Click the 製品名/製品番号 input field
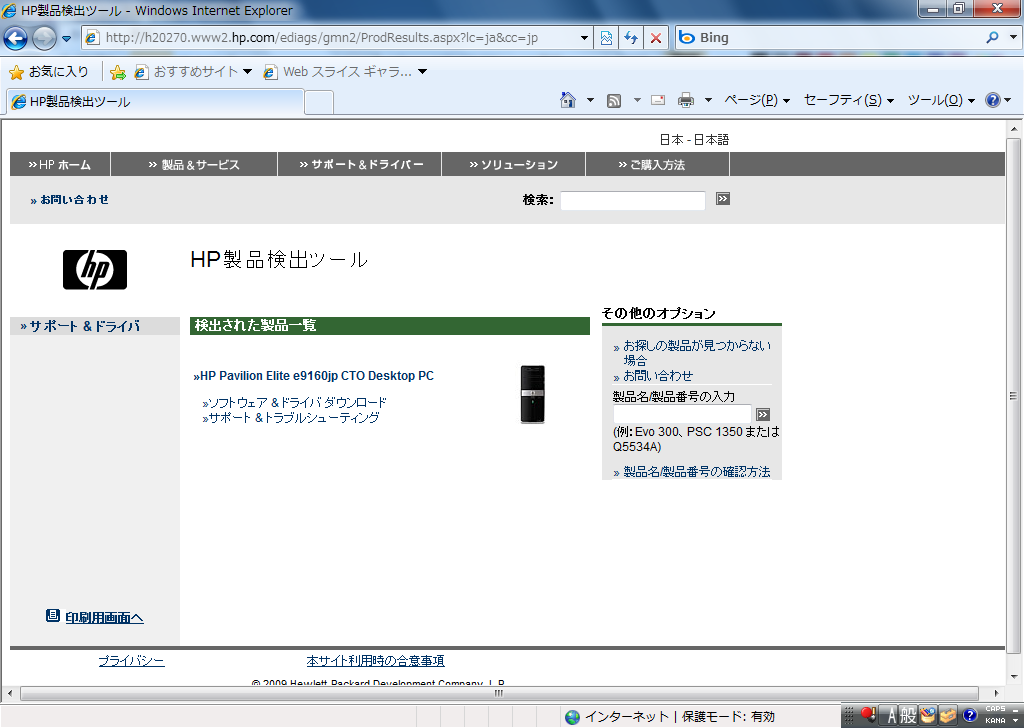Viewport: 1024px width, 728px height. pyautogui.click(x=682, y=414)
